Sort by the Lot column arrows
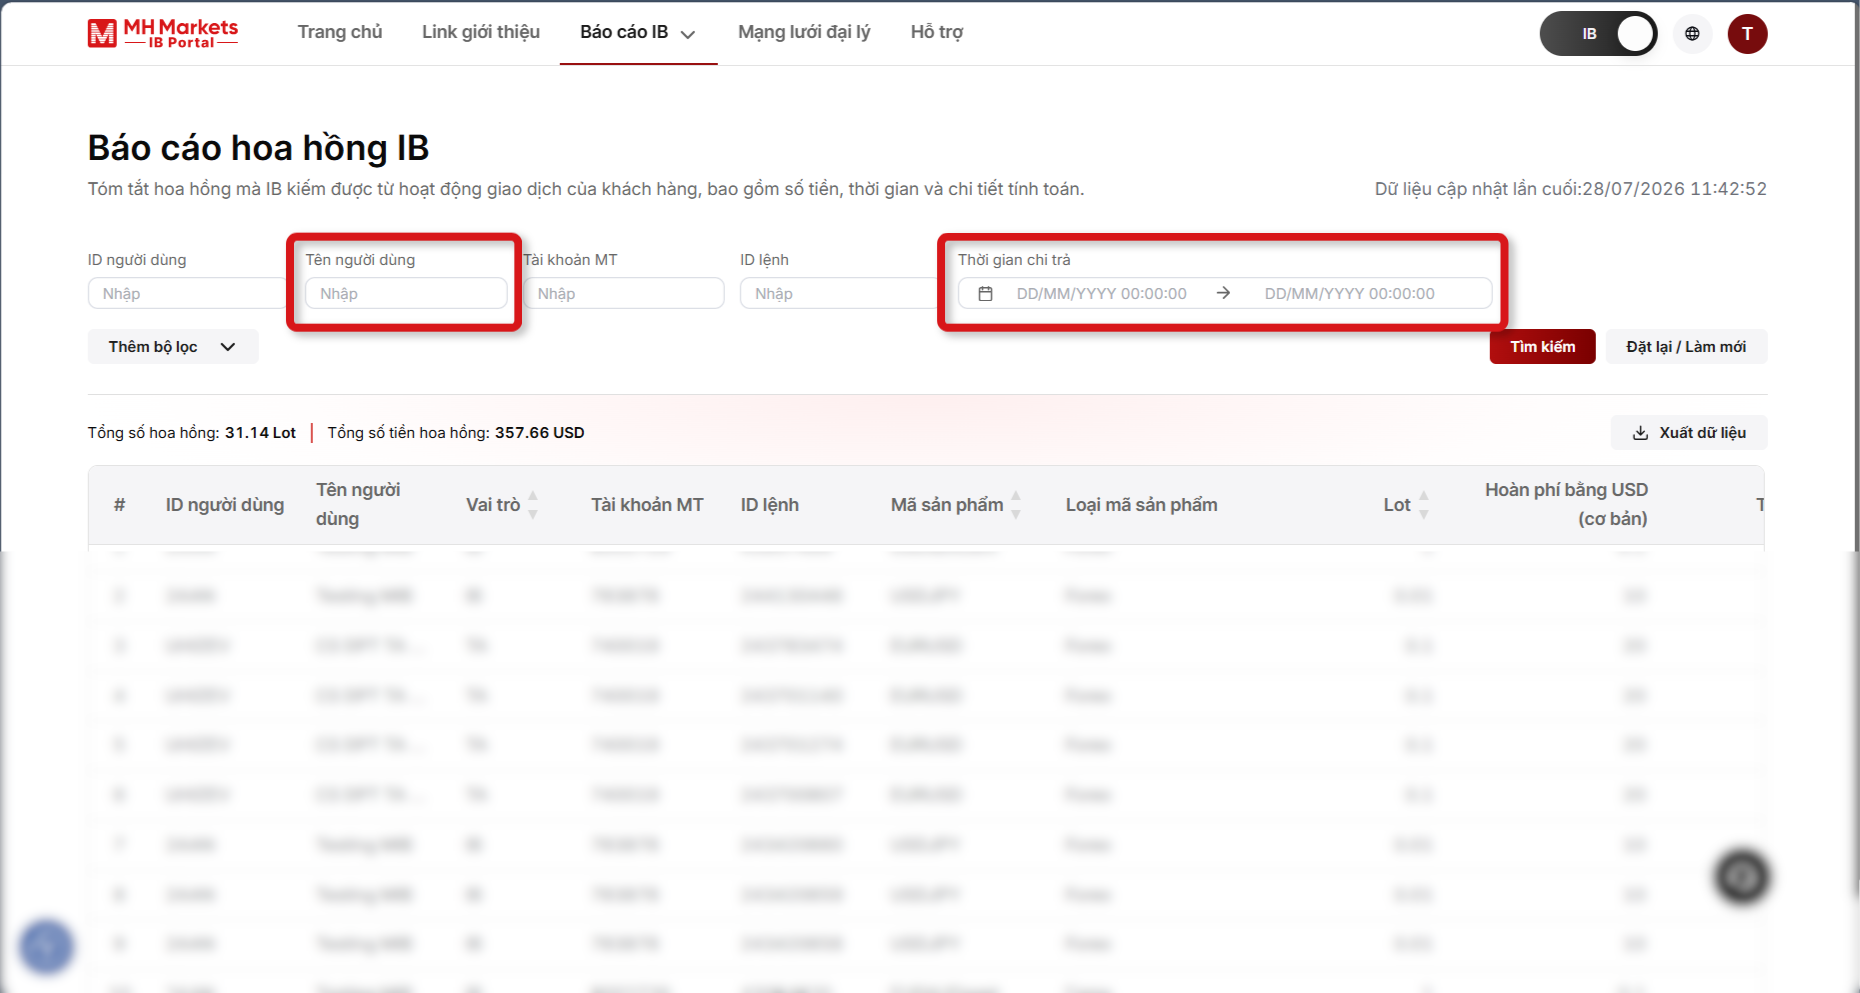Image resolution: width=1860 pixels, height=993 pixels. tap(1424, 505)
